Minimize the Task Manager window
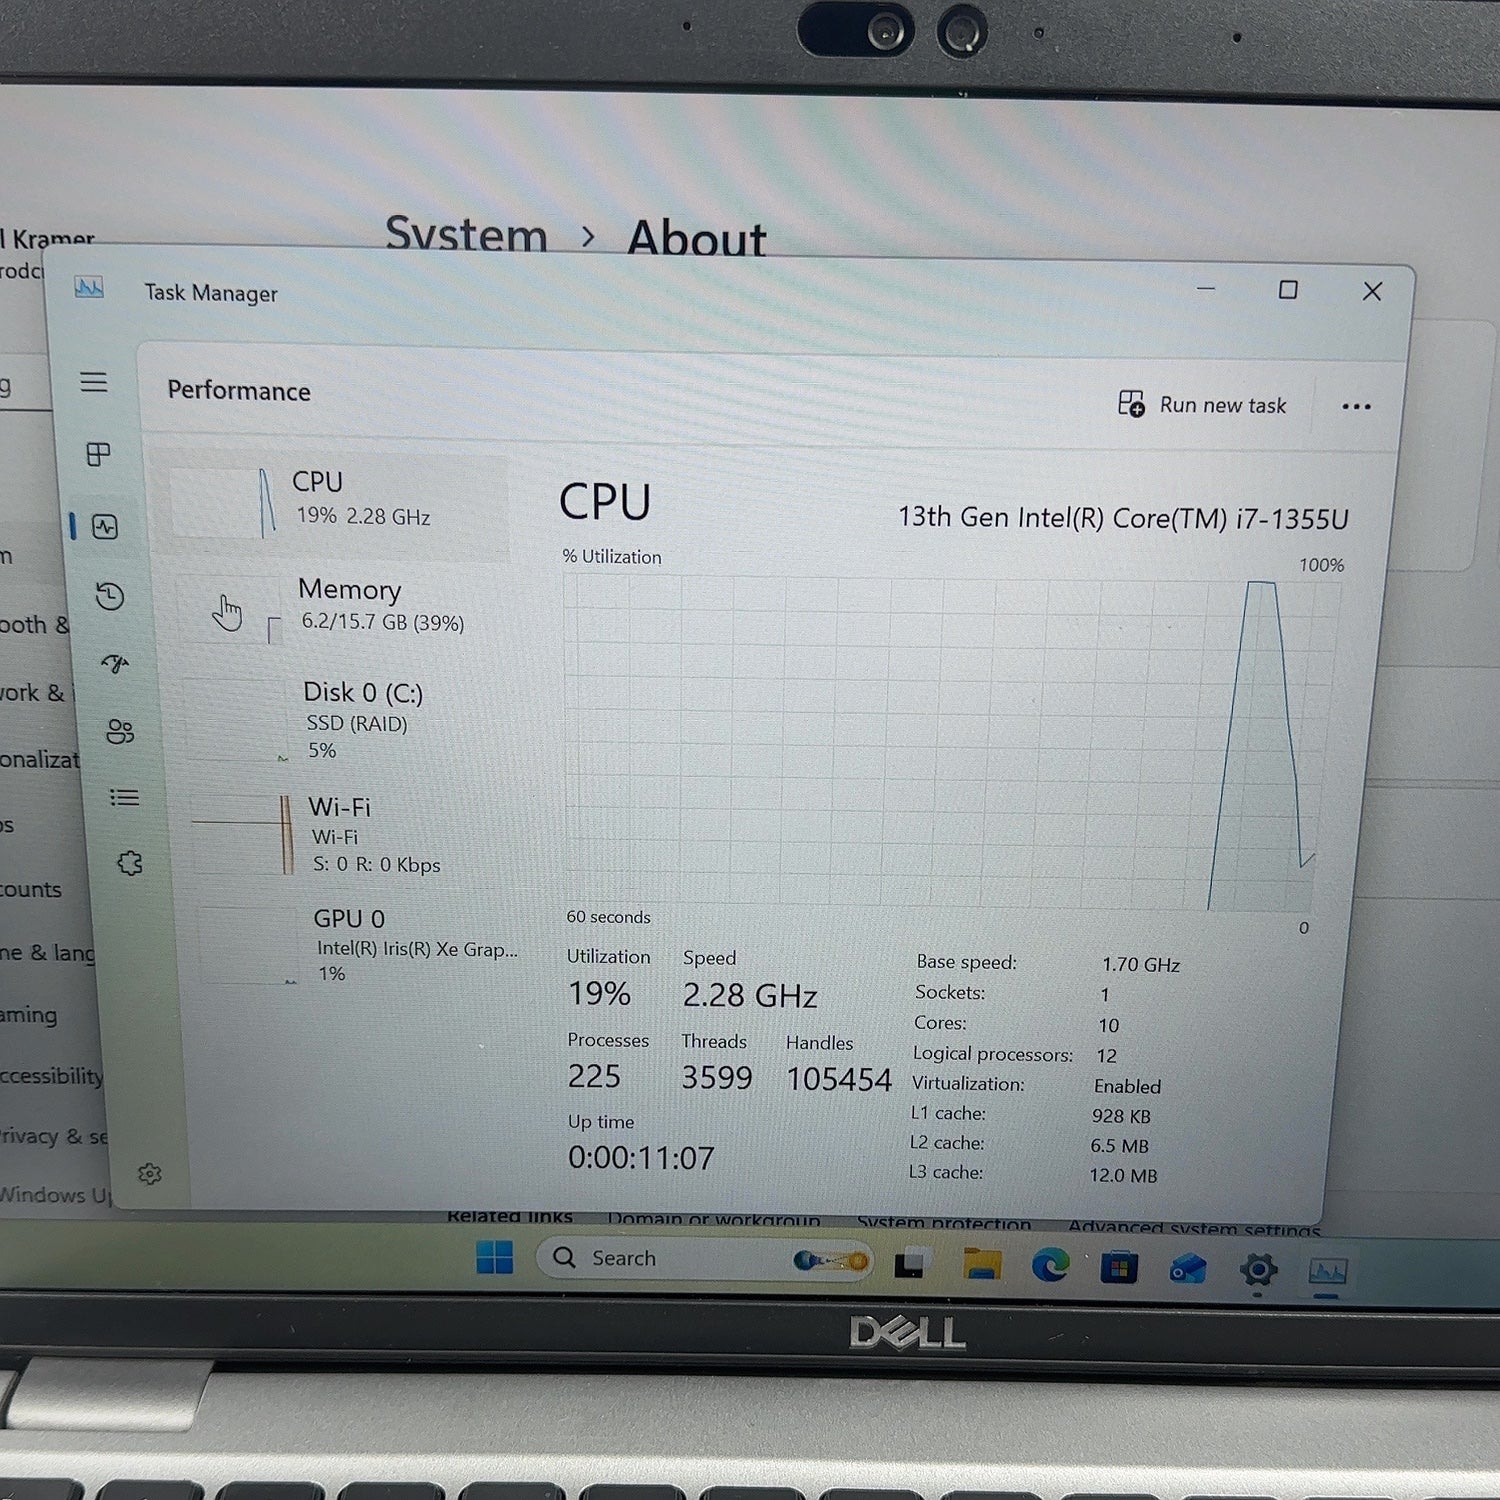This screenshot has width=1500, height=1500. pyautogui.click(x=1206, y=289)
